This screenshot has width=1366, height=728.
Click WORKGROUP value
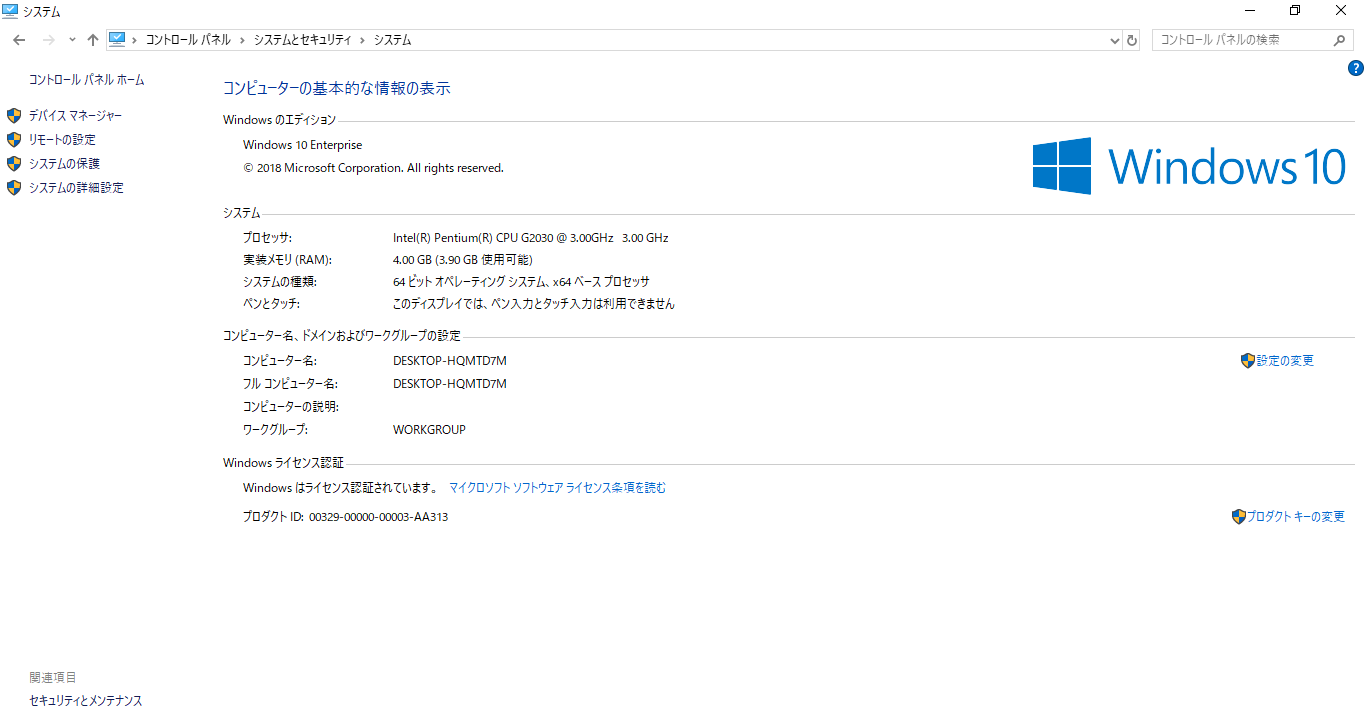coord(429,430)
